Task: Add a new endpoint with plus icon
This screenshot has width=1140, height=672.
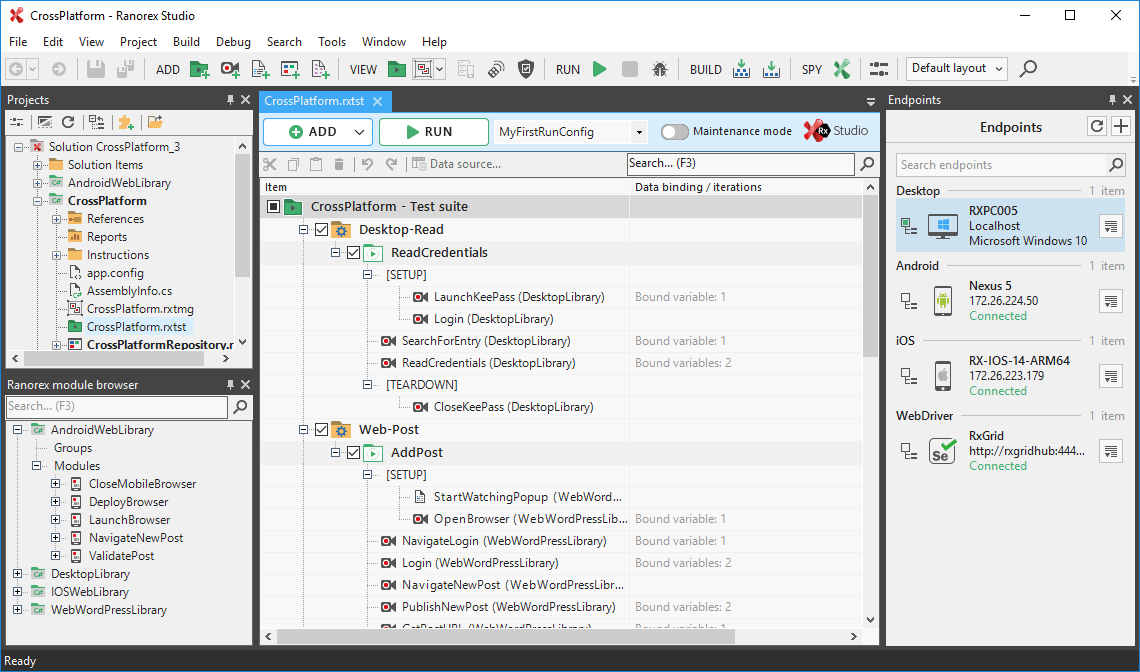Action: click(1121, 127)
